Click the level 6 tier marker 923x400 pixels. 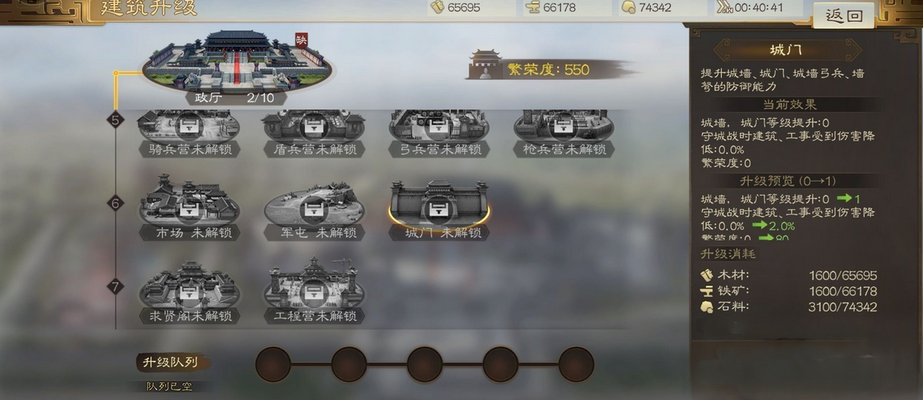115,204
